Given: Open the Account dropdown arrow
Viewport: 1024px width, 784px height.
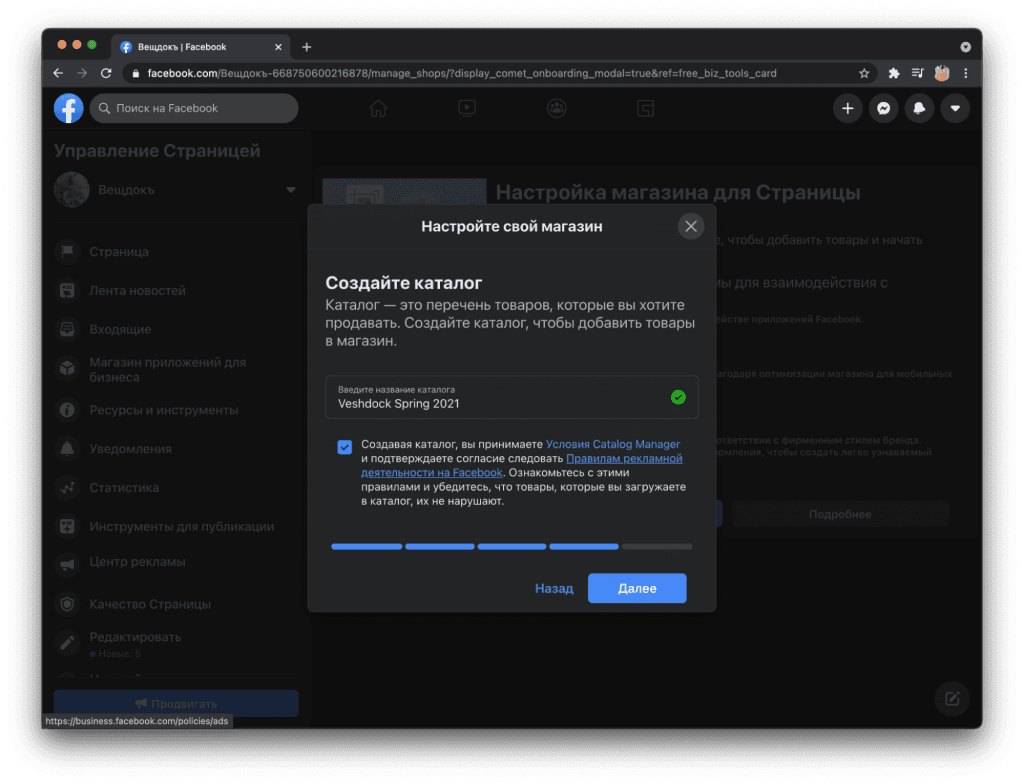Looking at the screenshot, I should click(955, 108).
